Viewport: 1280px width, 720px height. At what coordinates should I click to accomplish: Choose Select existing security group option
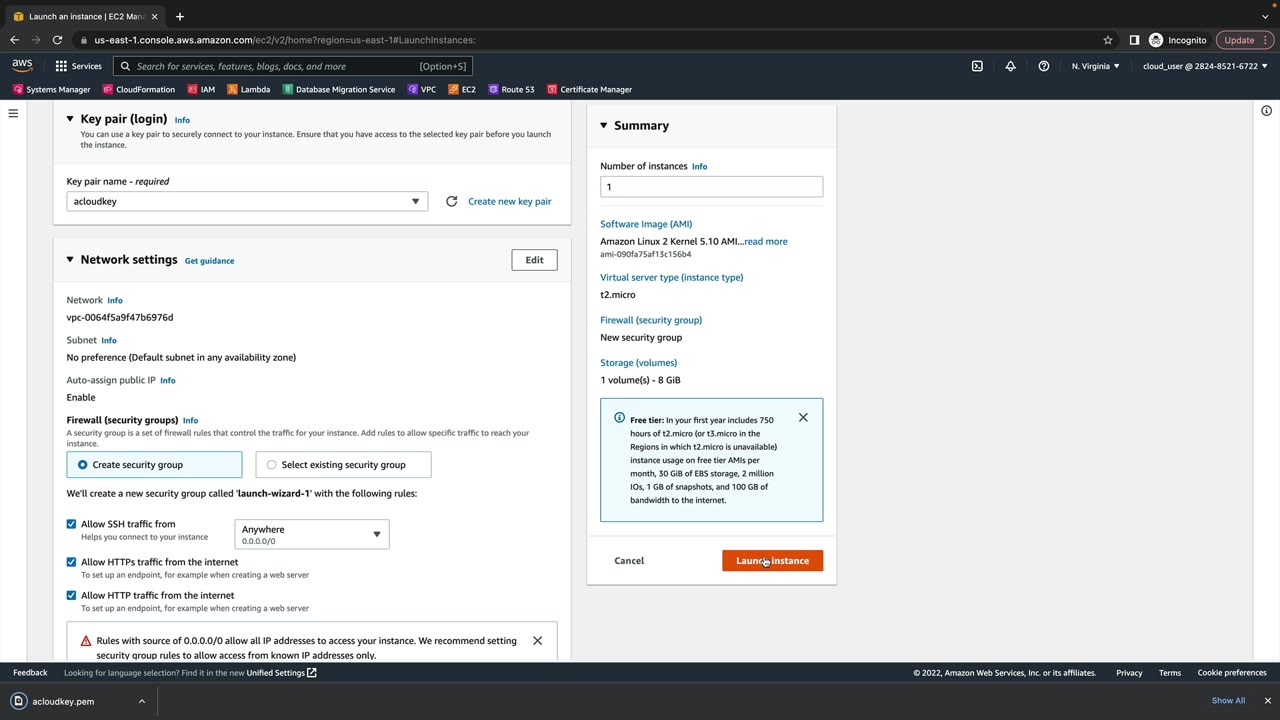point(343,464)
